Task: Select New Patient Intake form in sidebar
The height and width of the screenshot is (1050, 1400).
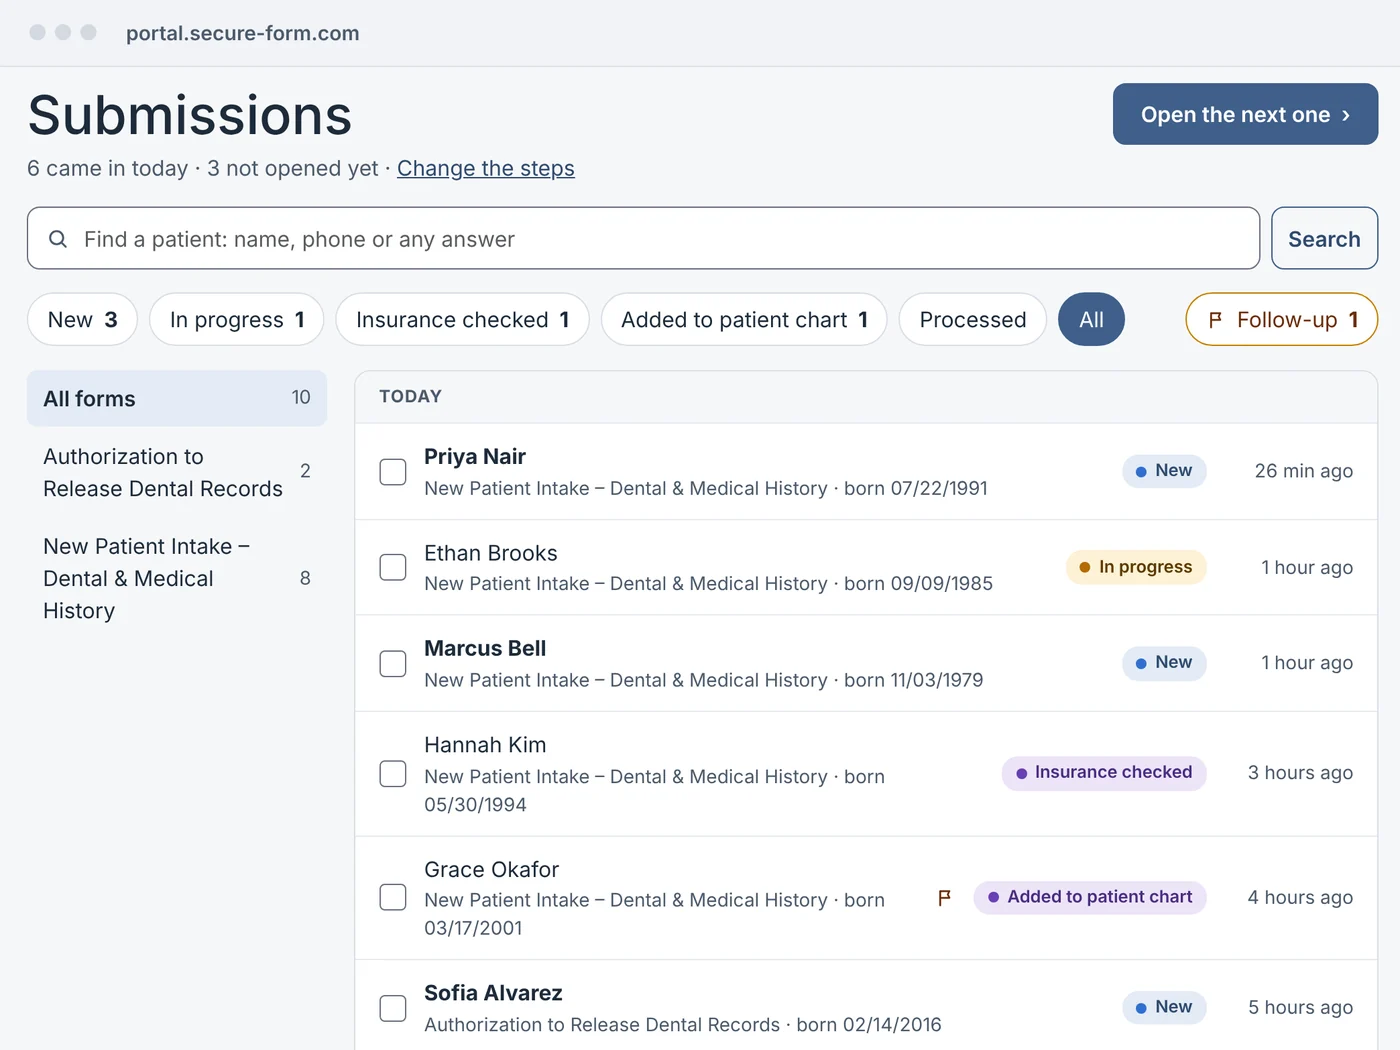Action: (177, 578)
